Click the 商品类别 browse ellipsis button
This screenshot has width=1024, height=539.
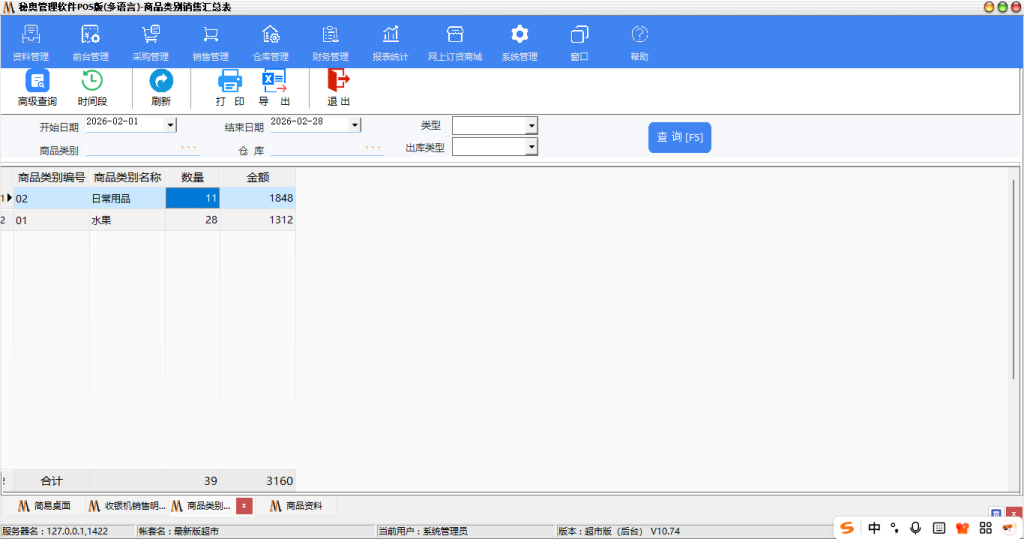[188, 148]
